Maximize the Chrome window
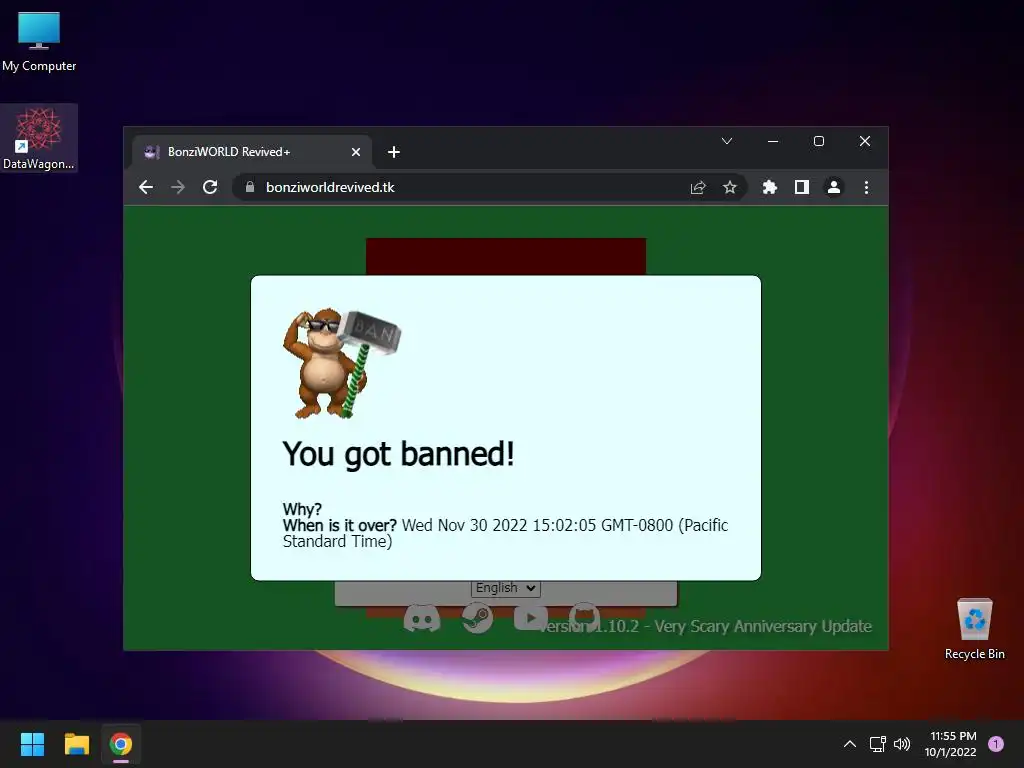Screen dimensions: 1024x768 (x=819, y=141)
